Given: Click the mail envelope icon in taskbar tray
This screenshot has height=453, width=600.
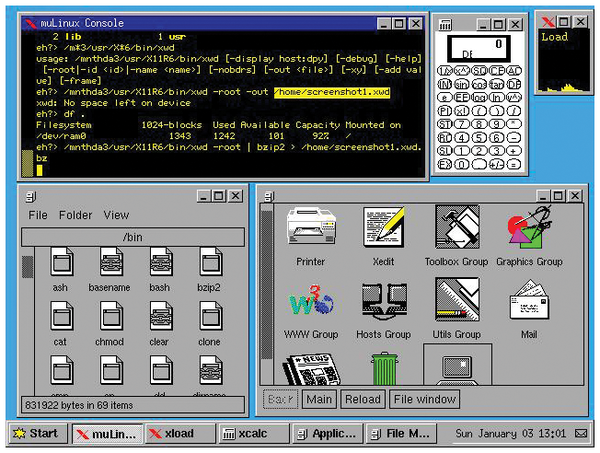Looking at the screenshot, I should coord(581,433).
